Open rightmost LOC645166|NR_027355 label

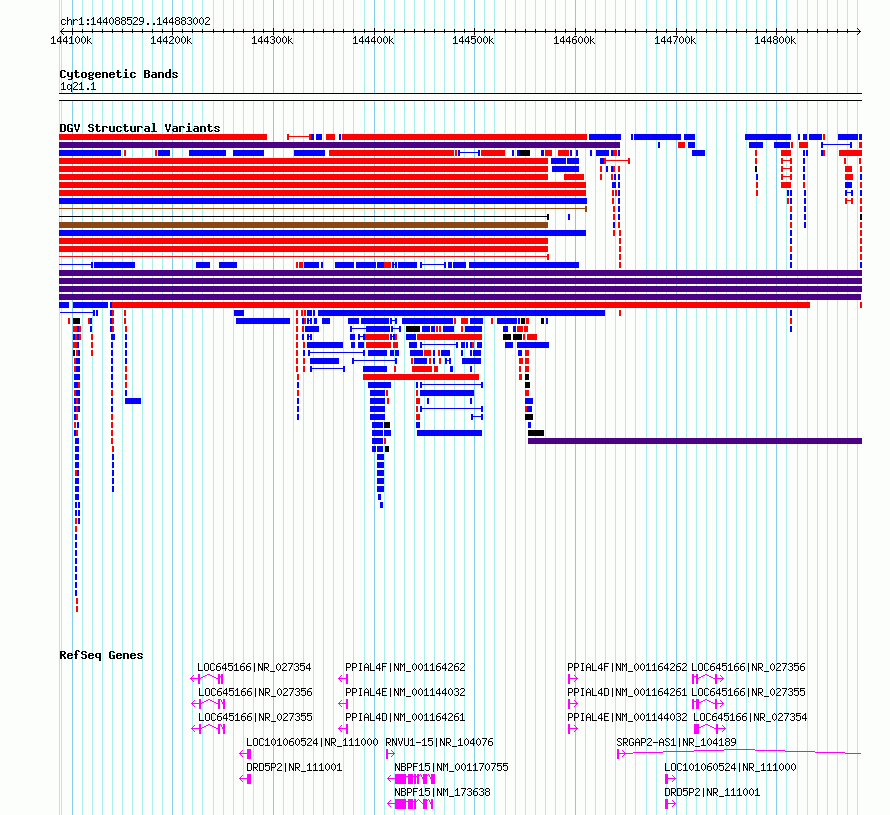click(748, 692)
